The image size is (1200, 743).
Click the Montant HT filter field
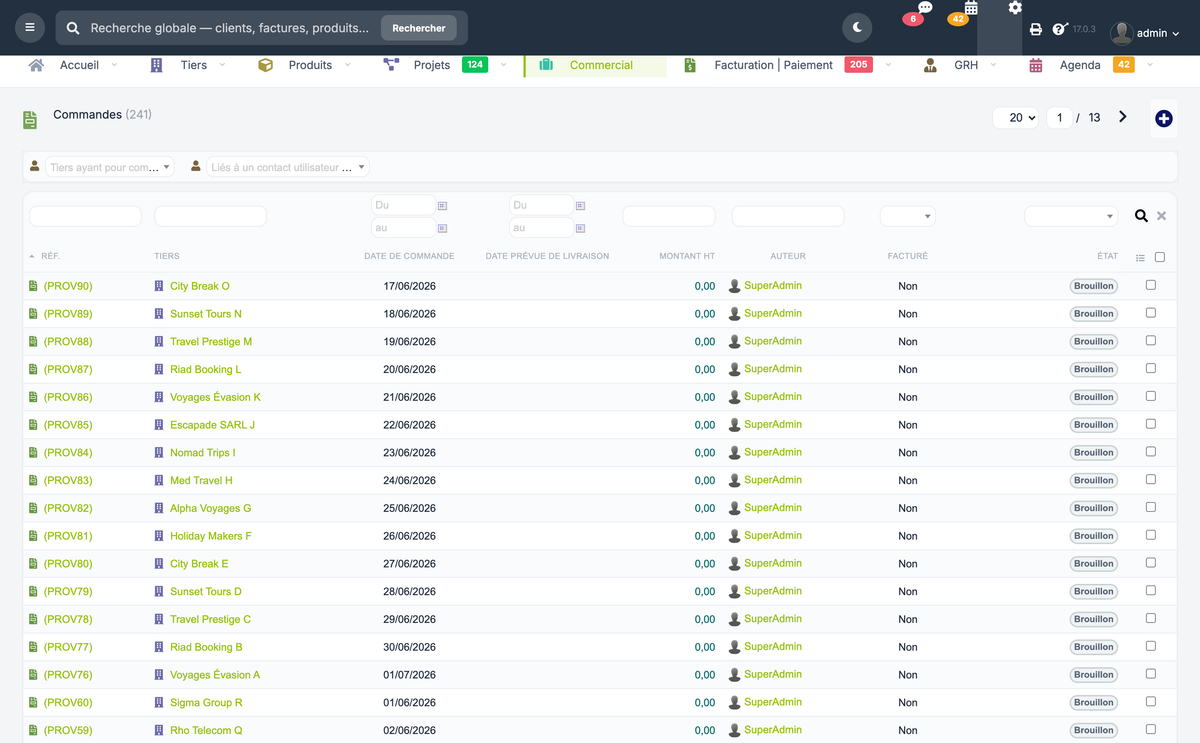click(669, 216)
